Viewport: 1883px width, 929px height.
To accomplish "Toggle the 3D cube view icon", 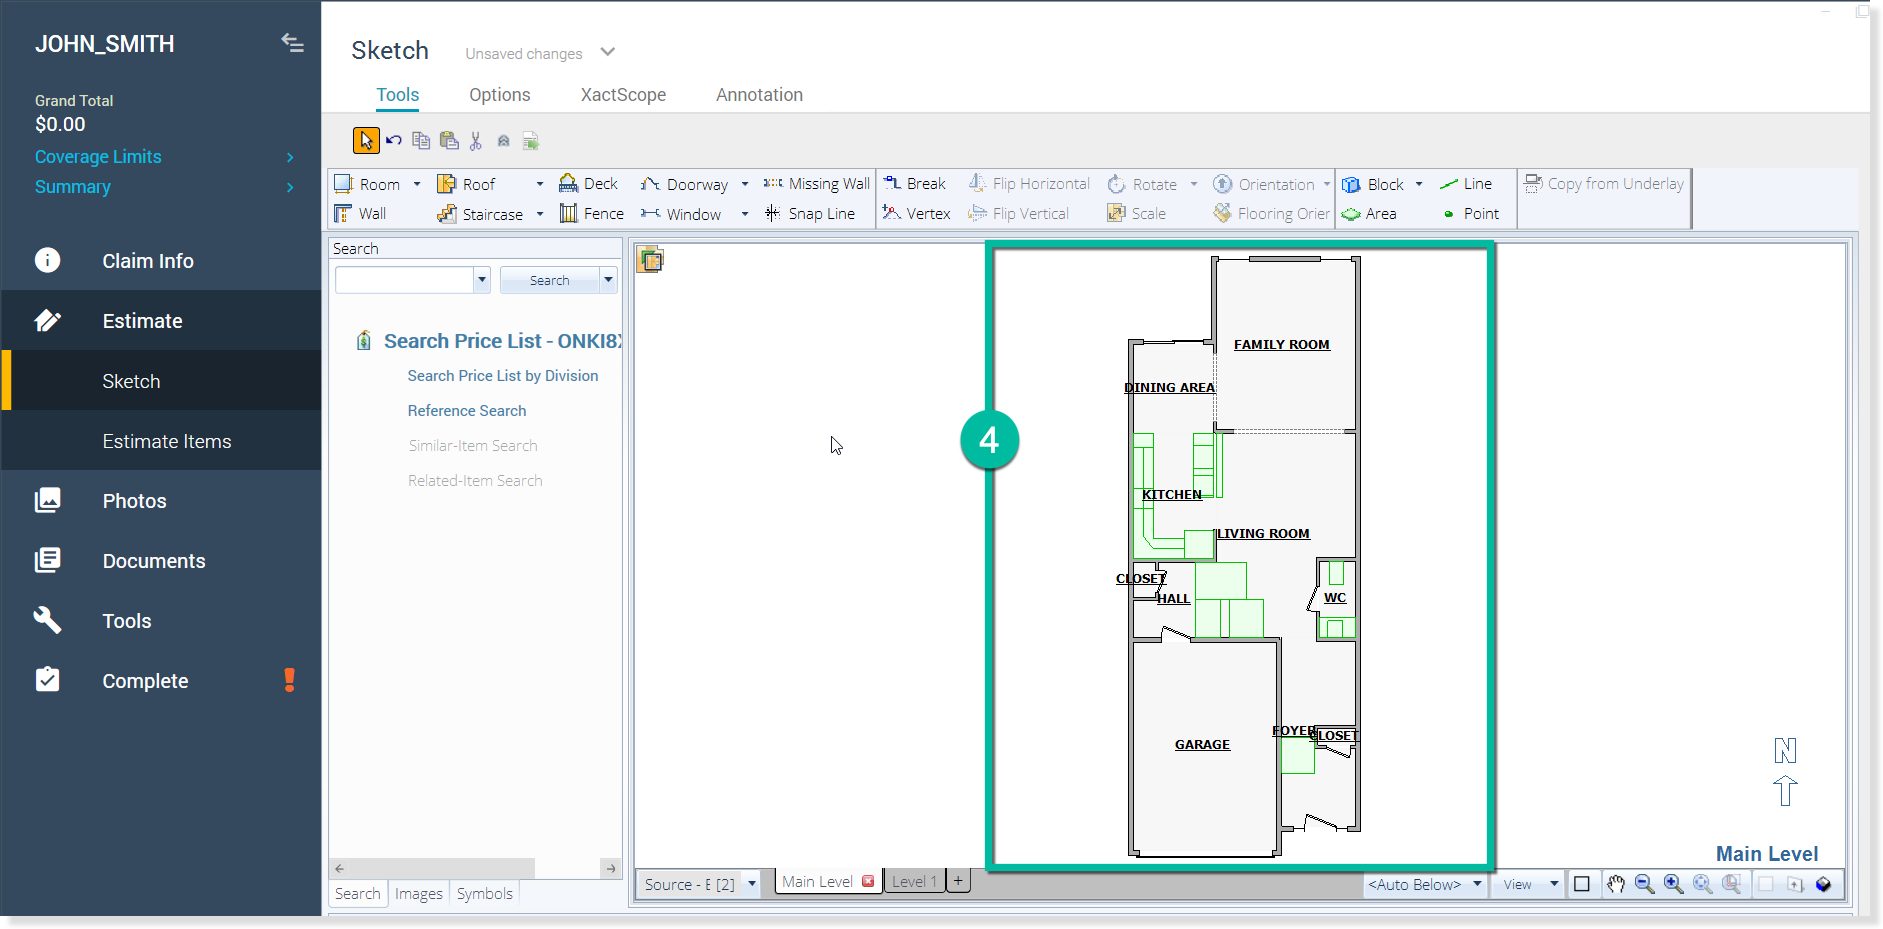I will 1824,884.
